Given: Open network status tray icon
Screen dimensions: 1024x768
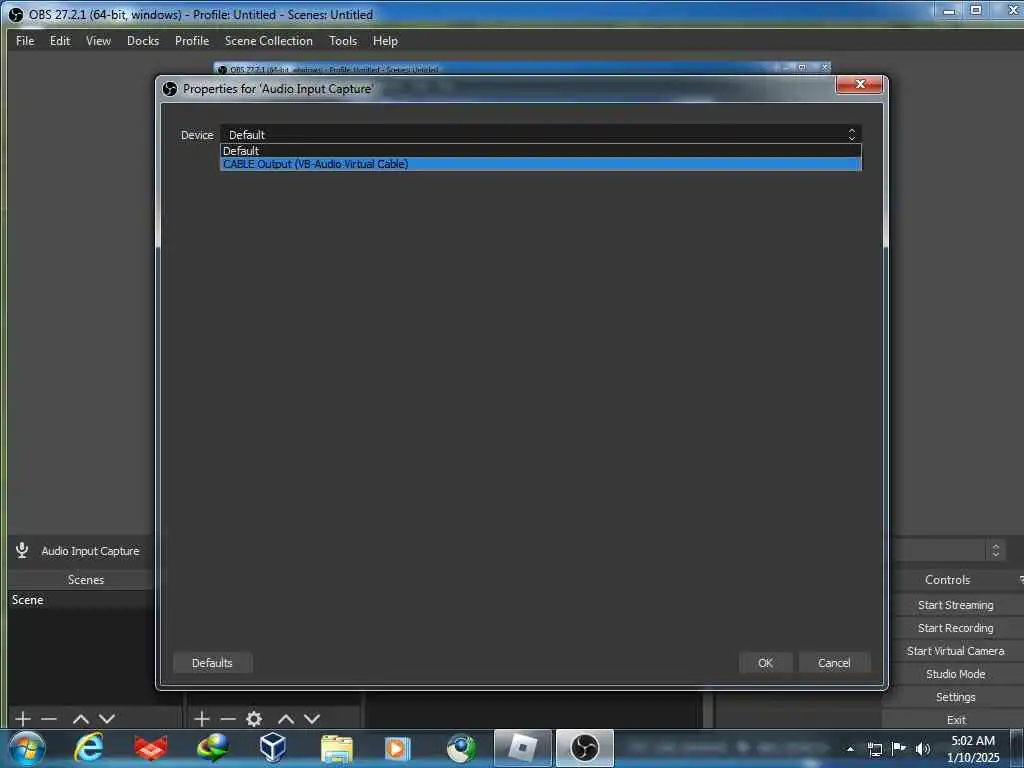Looking at the screenshot, I should pos(875,749).
